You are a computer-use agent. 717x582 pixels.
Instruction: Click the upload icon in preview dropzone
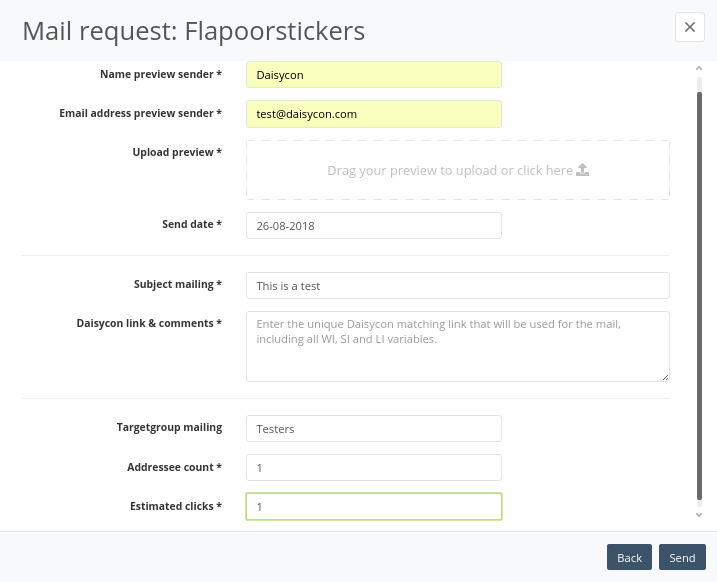coord(582,170)
